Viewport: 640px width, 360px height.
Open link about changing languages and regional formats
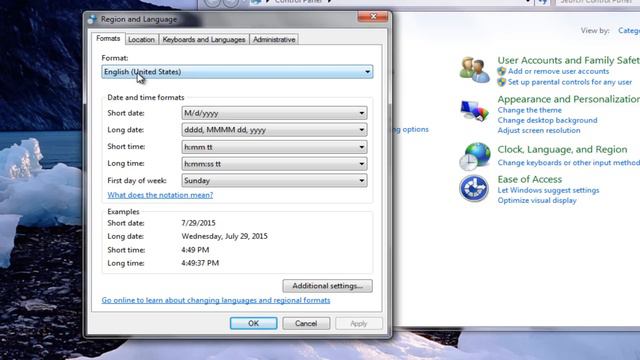click(x=216, y=300)
